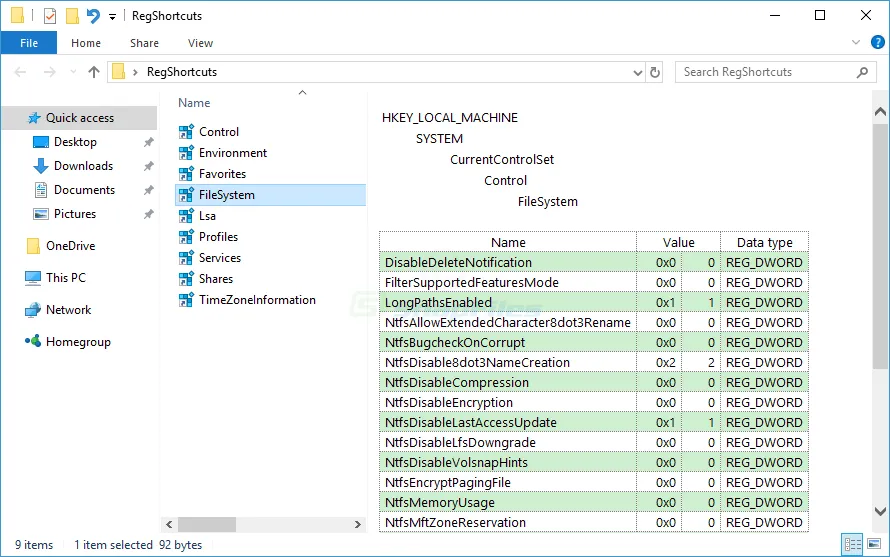890x557 pixels.
Task: Select the Environment registry shortcut icon
Action: click(x=186, y=153)
